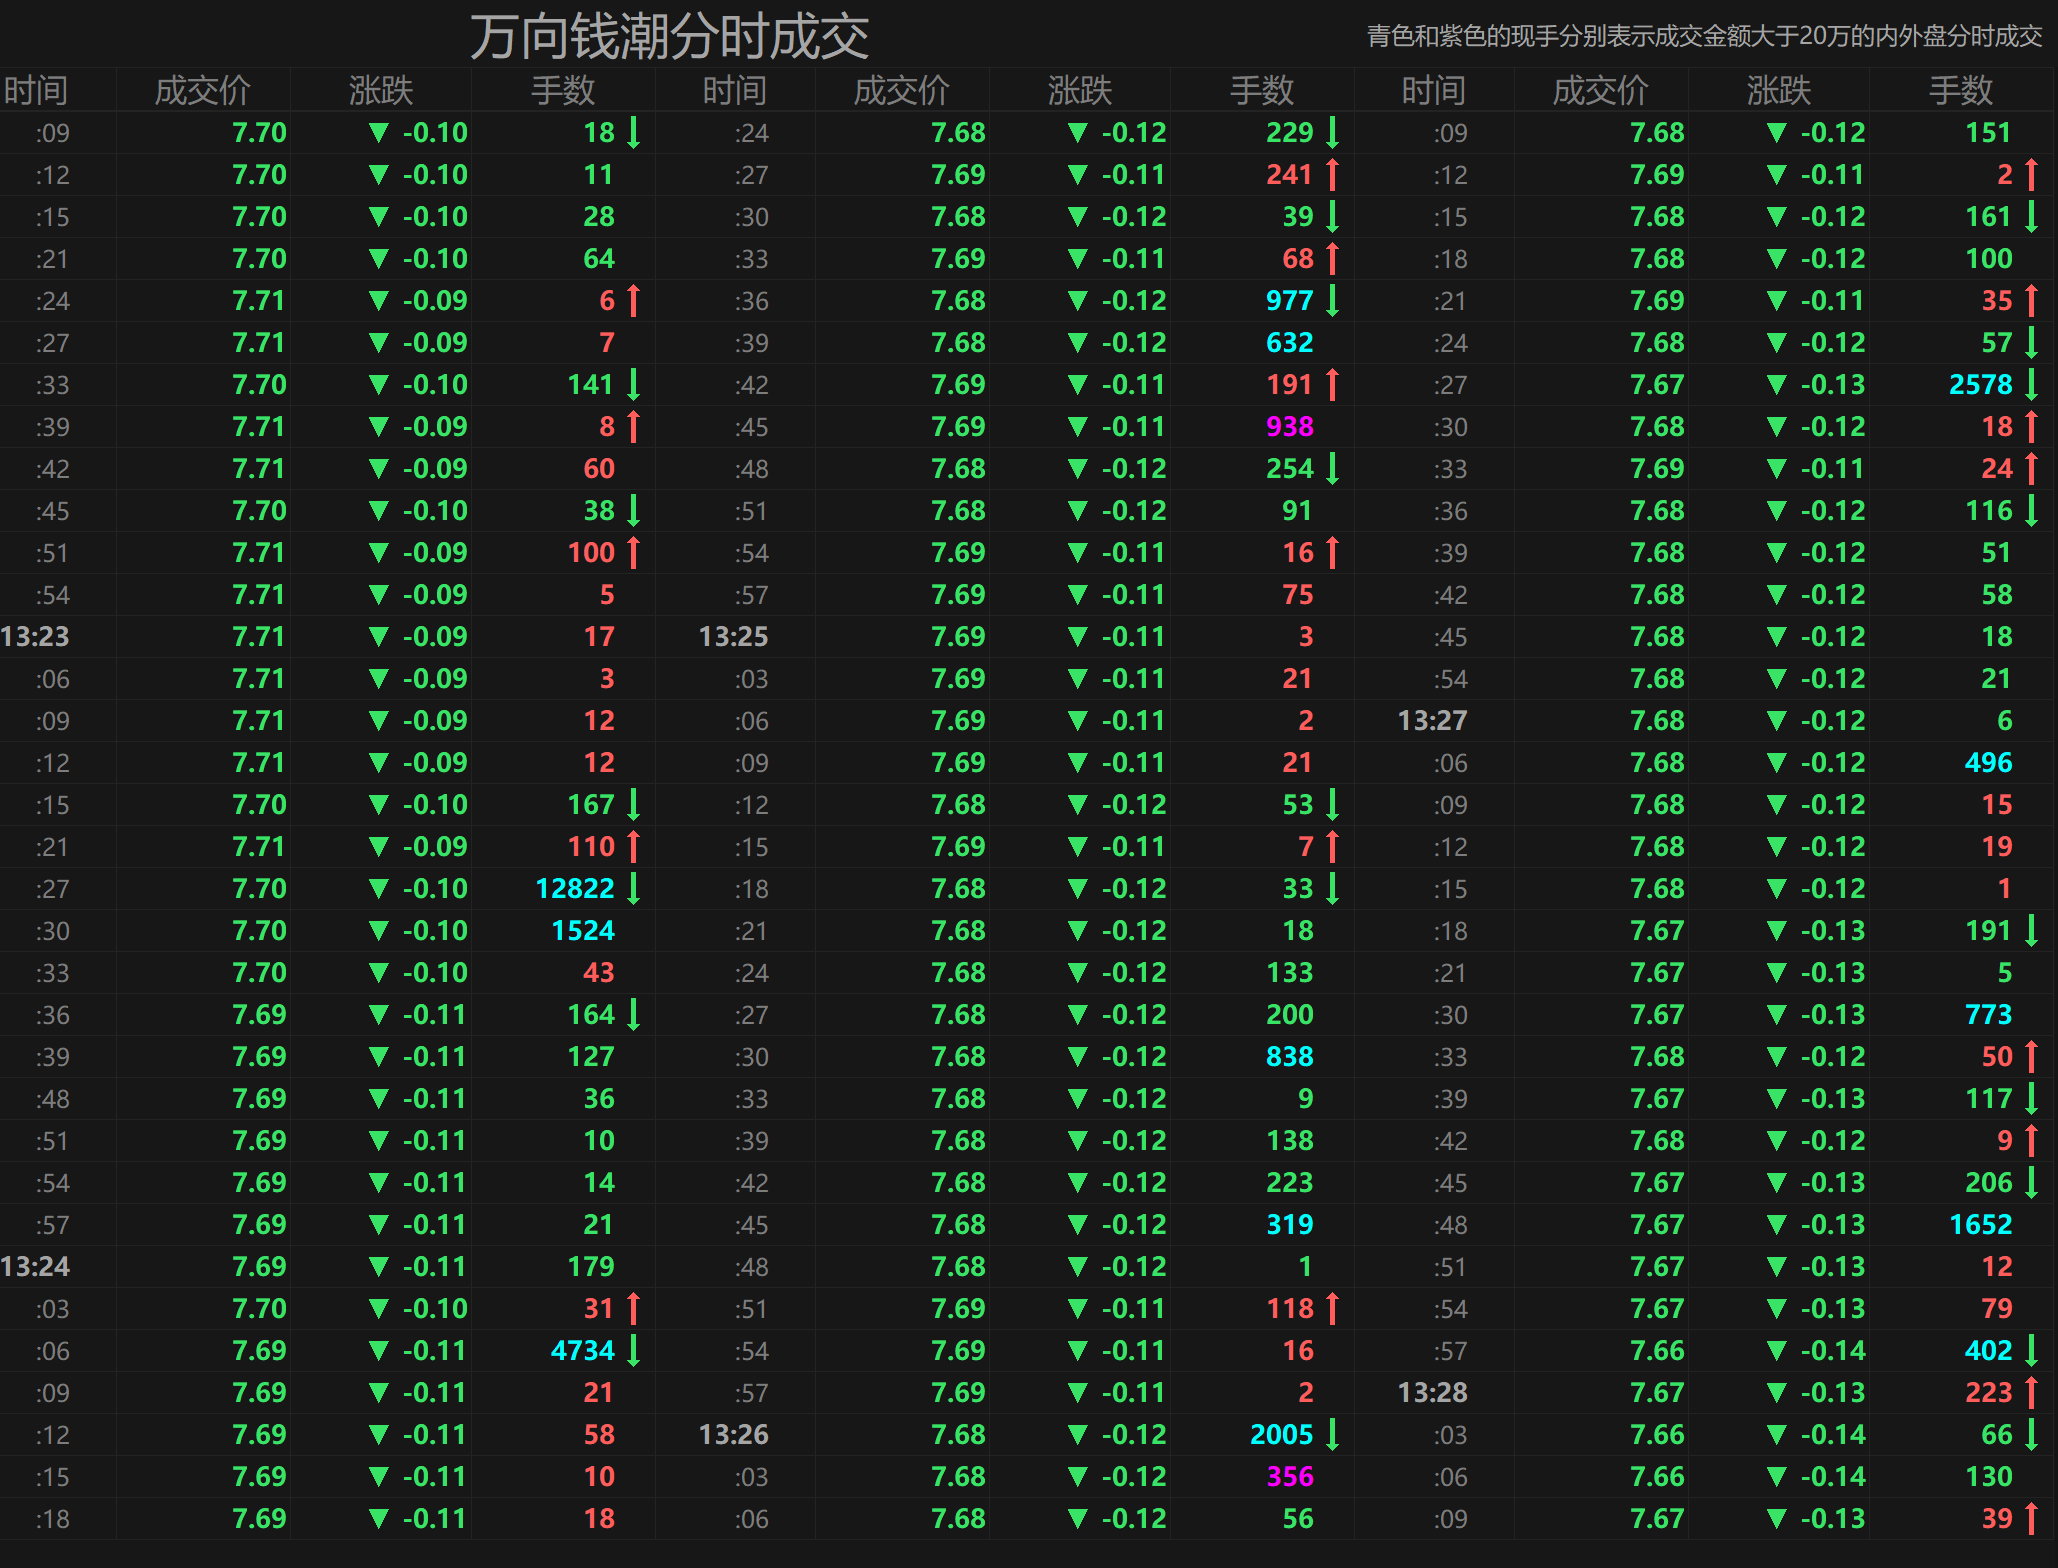The height and width of the screenshot is (1568, 2058).
Task: Click the down arrow beside volume 229
Action: pyautogui.click(x=1332, y=132)
